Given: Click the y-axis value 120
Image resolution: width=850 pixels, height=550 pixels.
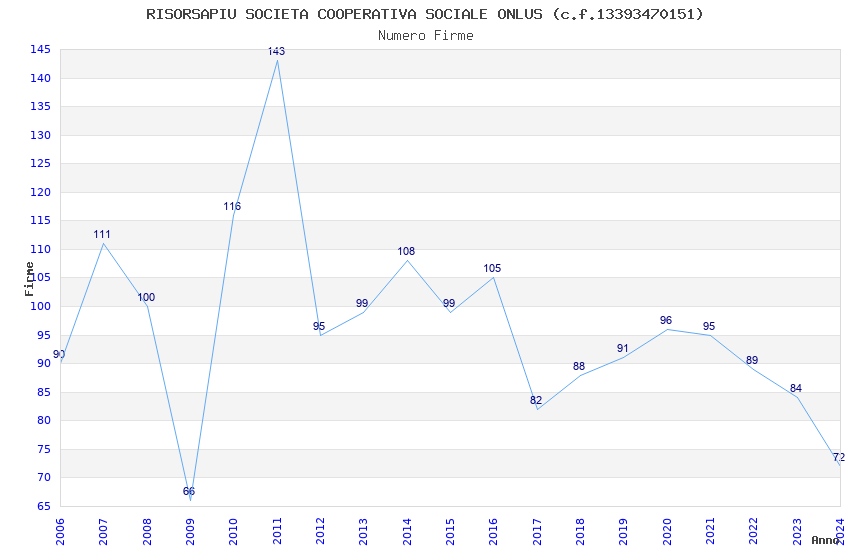Looking at the screenshot, I should (41, 192).
